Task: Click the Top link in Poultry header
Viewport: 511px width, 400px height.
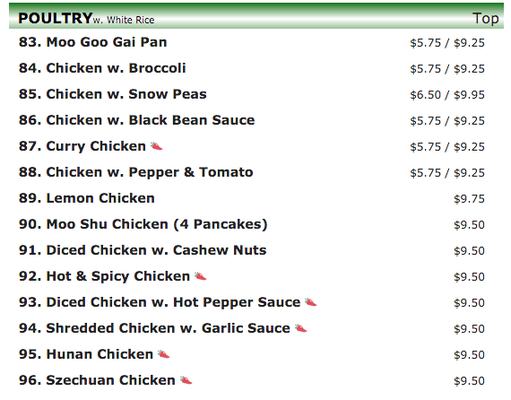Action: tap(486, 18)
